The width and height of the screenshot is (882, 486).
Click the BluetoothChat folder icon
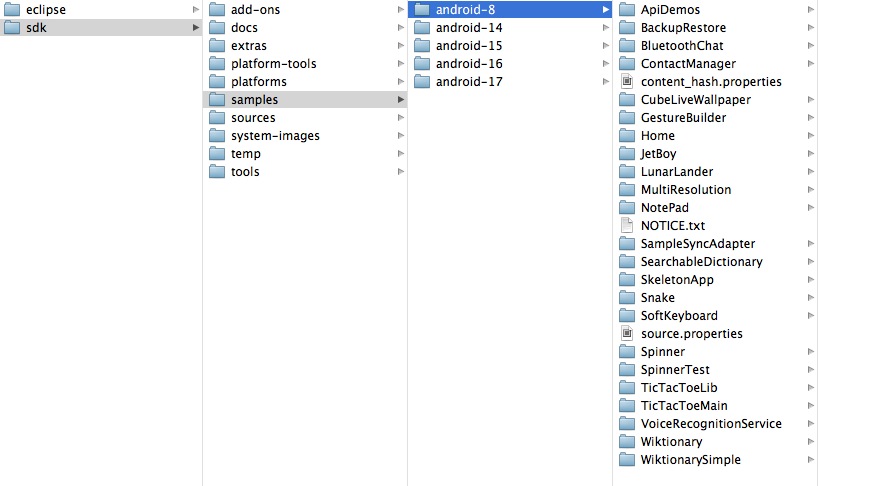pyautogui.click(x=627, y=46)
